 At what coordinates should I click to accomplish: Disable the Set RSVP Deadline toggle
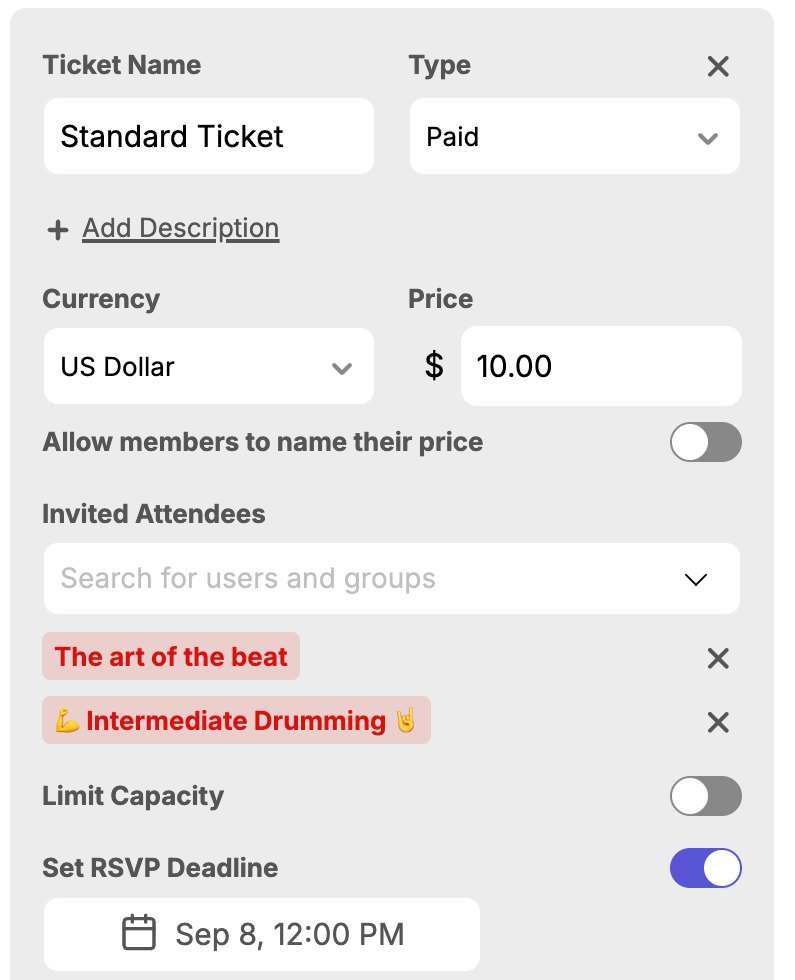(705, 868)
